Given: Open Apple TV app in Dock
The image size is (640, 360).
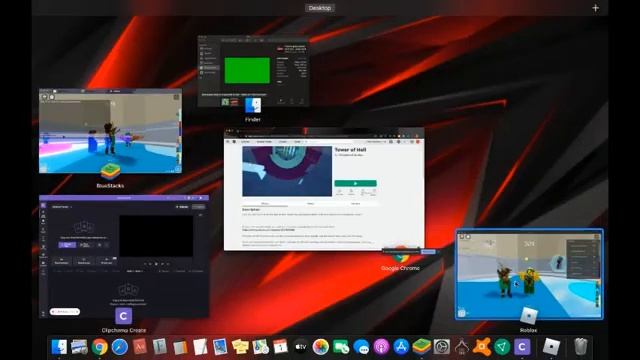Looking at the screenshot, I should [x=300, y=347].
